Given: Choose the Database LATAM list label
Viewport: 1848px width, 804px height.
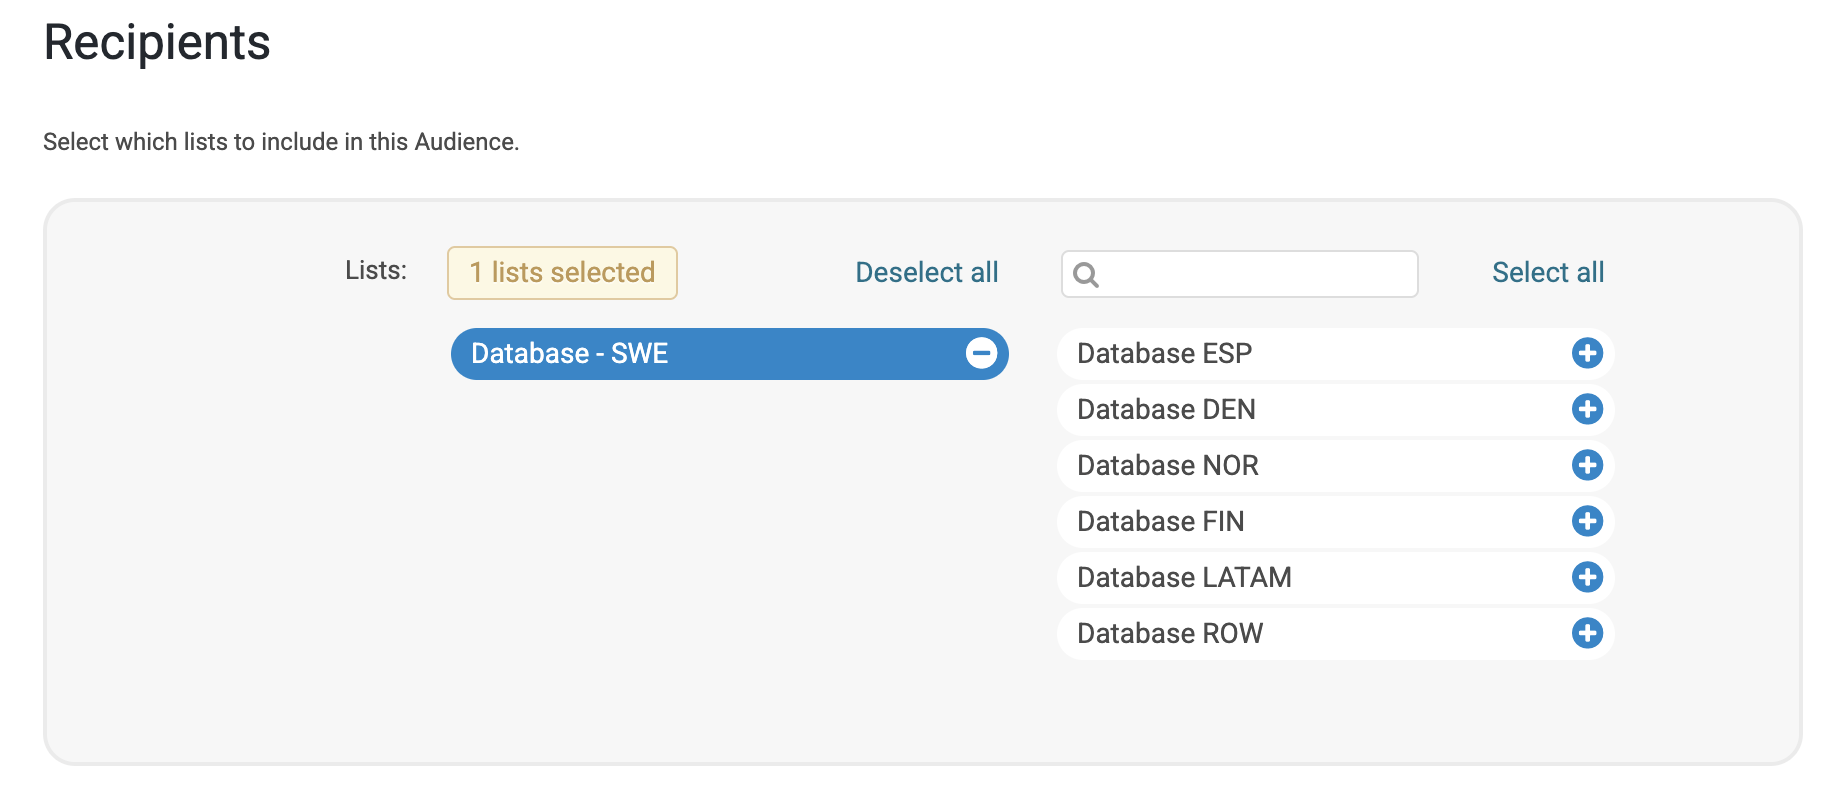Looking at the screenshot, I should [1184, 577].
